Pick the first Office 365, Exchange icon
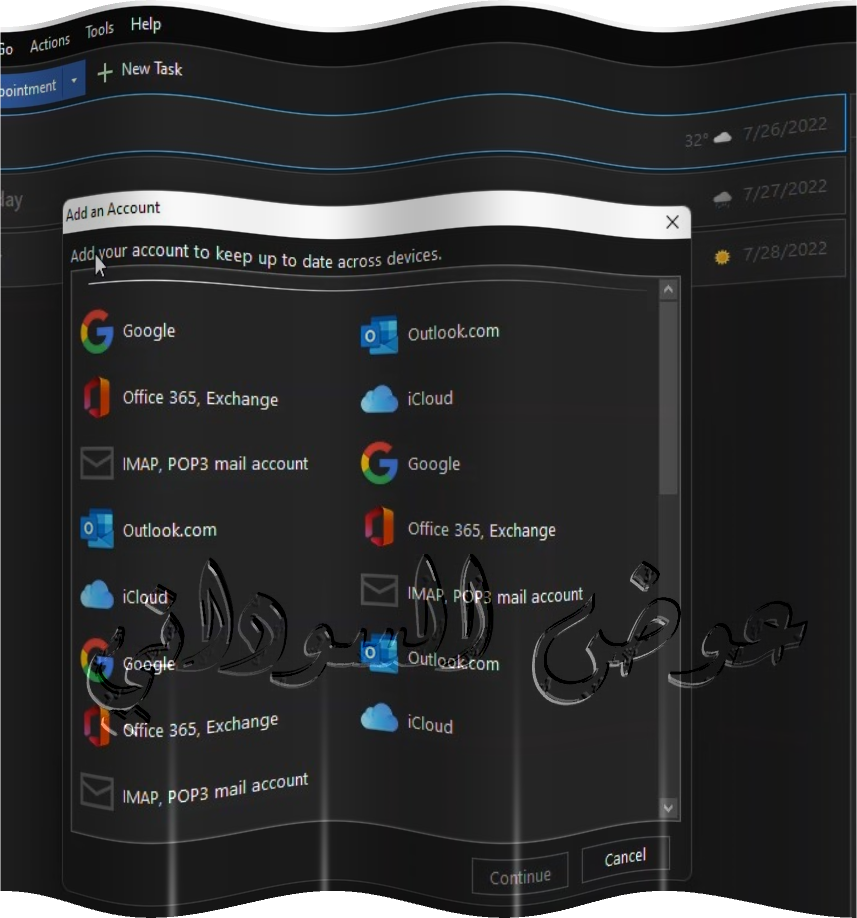Image resolution: width=857 pixels, height=918 pixels. coord(97,398)
